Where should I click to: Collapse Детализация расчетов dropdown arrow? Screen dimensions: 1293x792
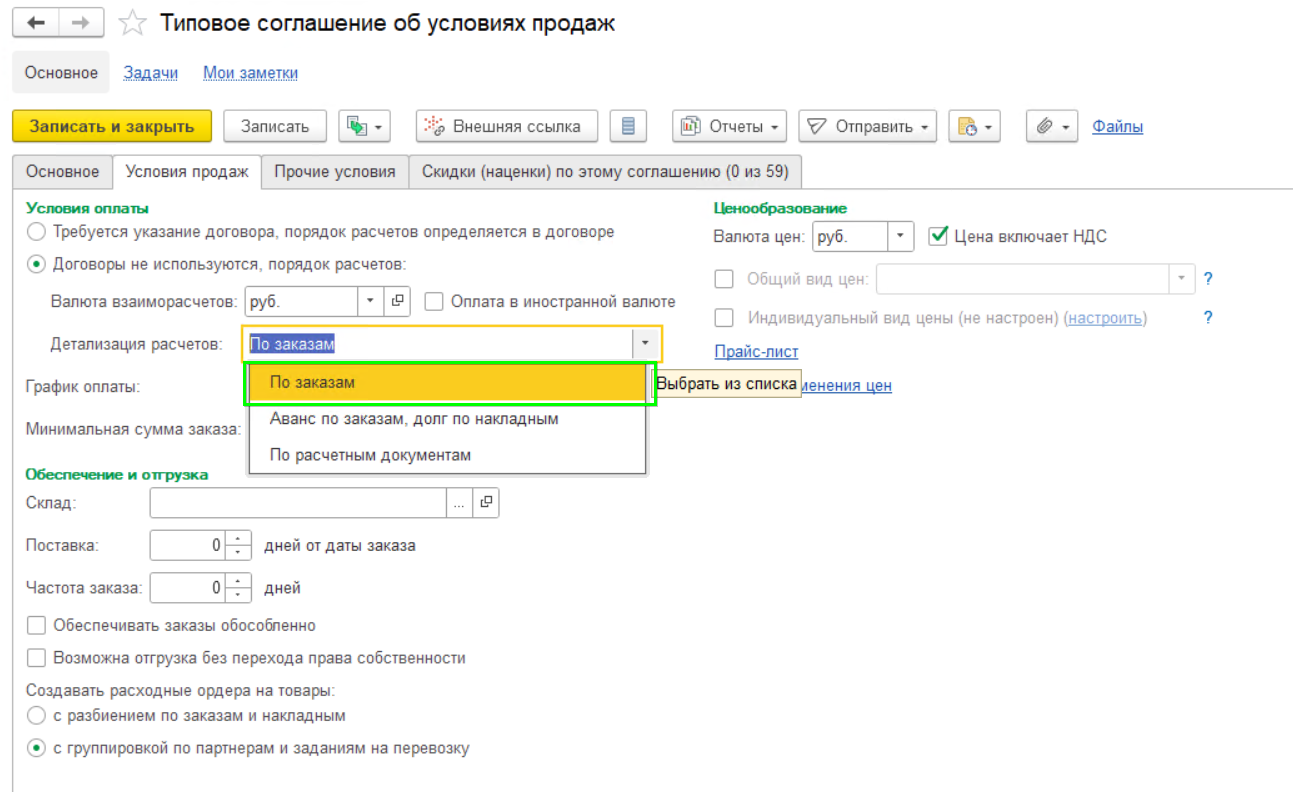(x=646, y=343)
